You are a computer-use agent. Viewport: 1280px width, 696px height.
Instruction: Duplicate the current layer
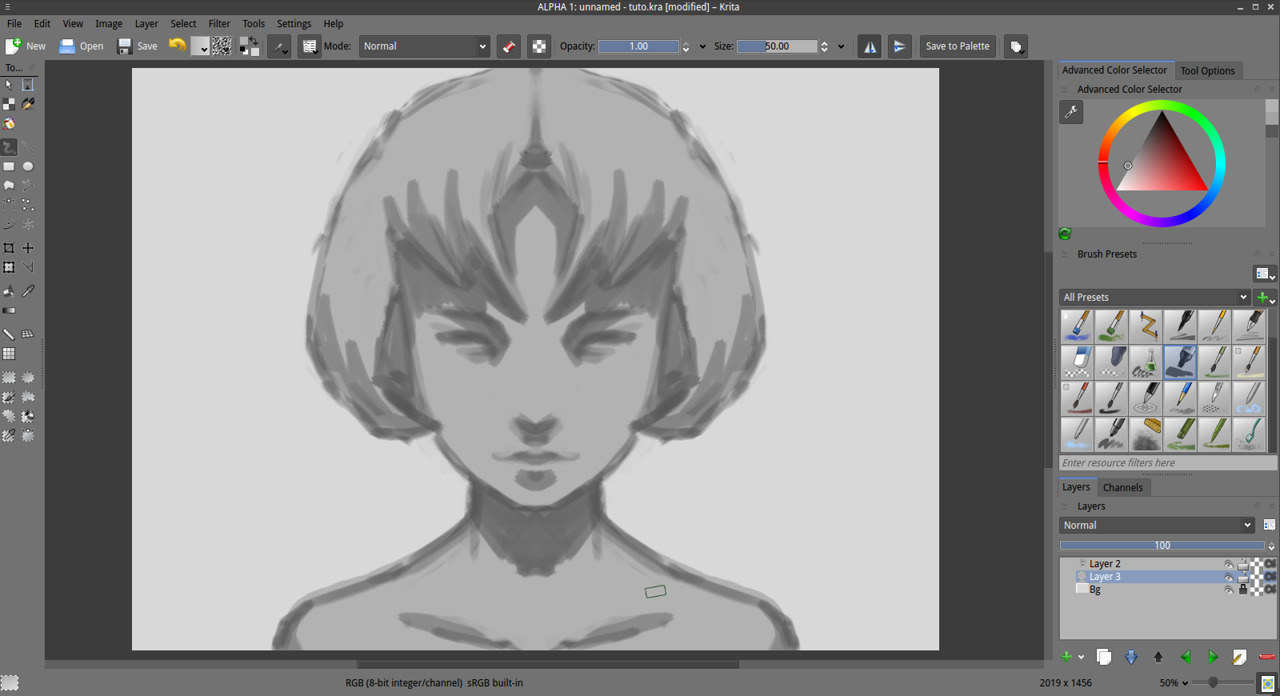tap(1103, 656)
